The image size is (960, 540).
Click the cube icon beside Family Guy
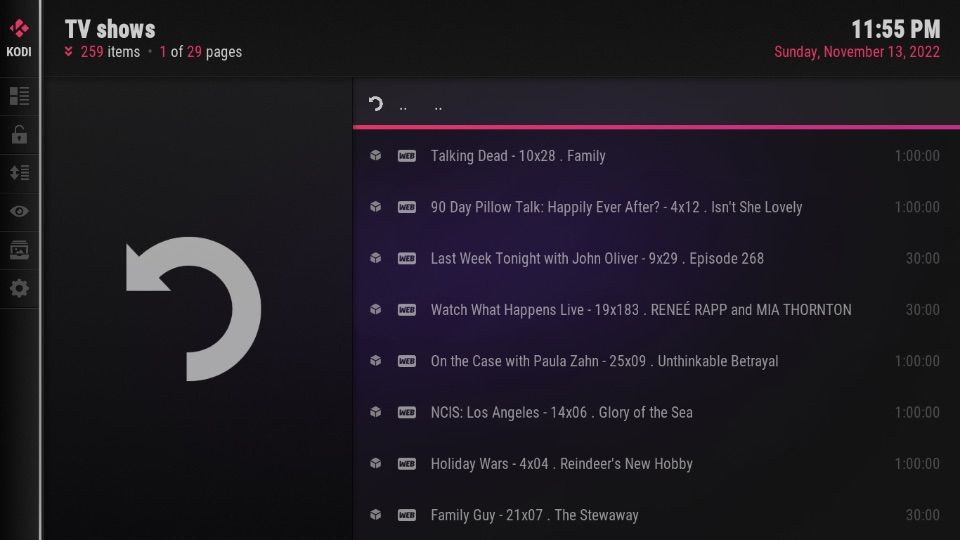pos(375,515)
